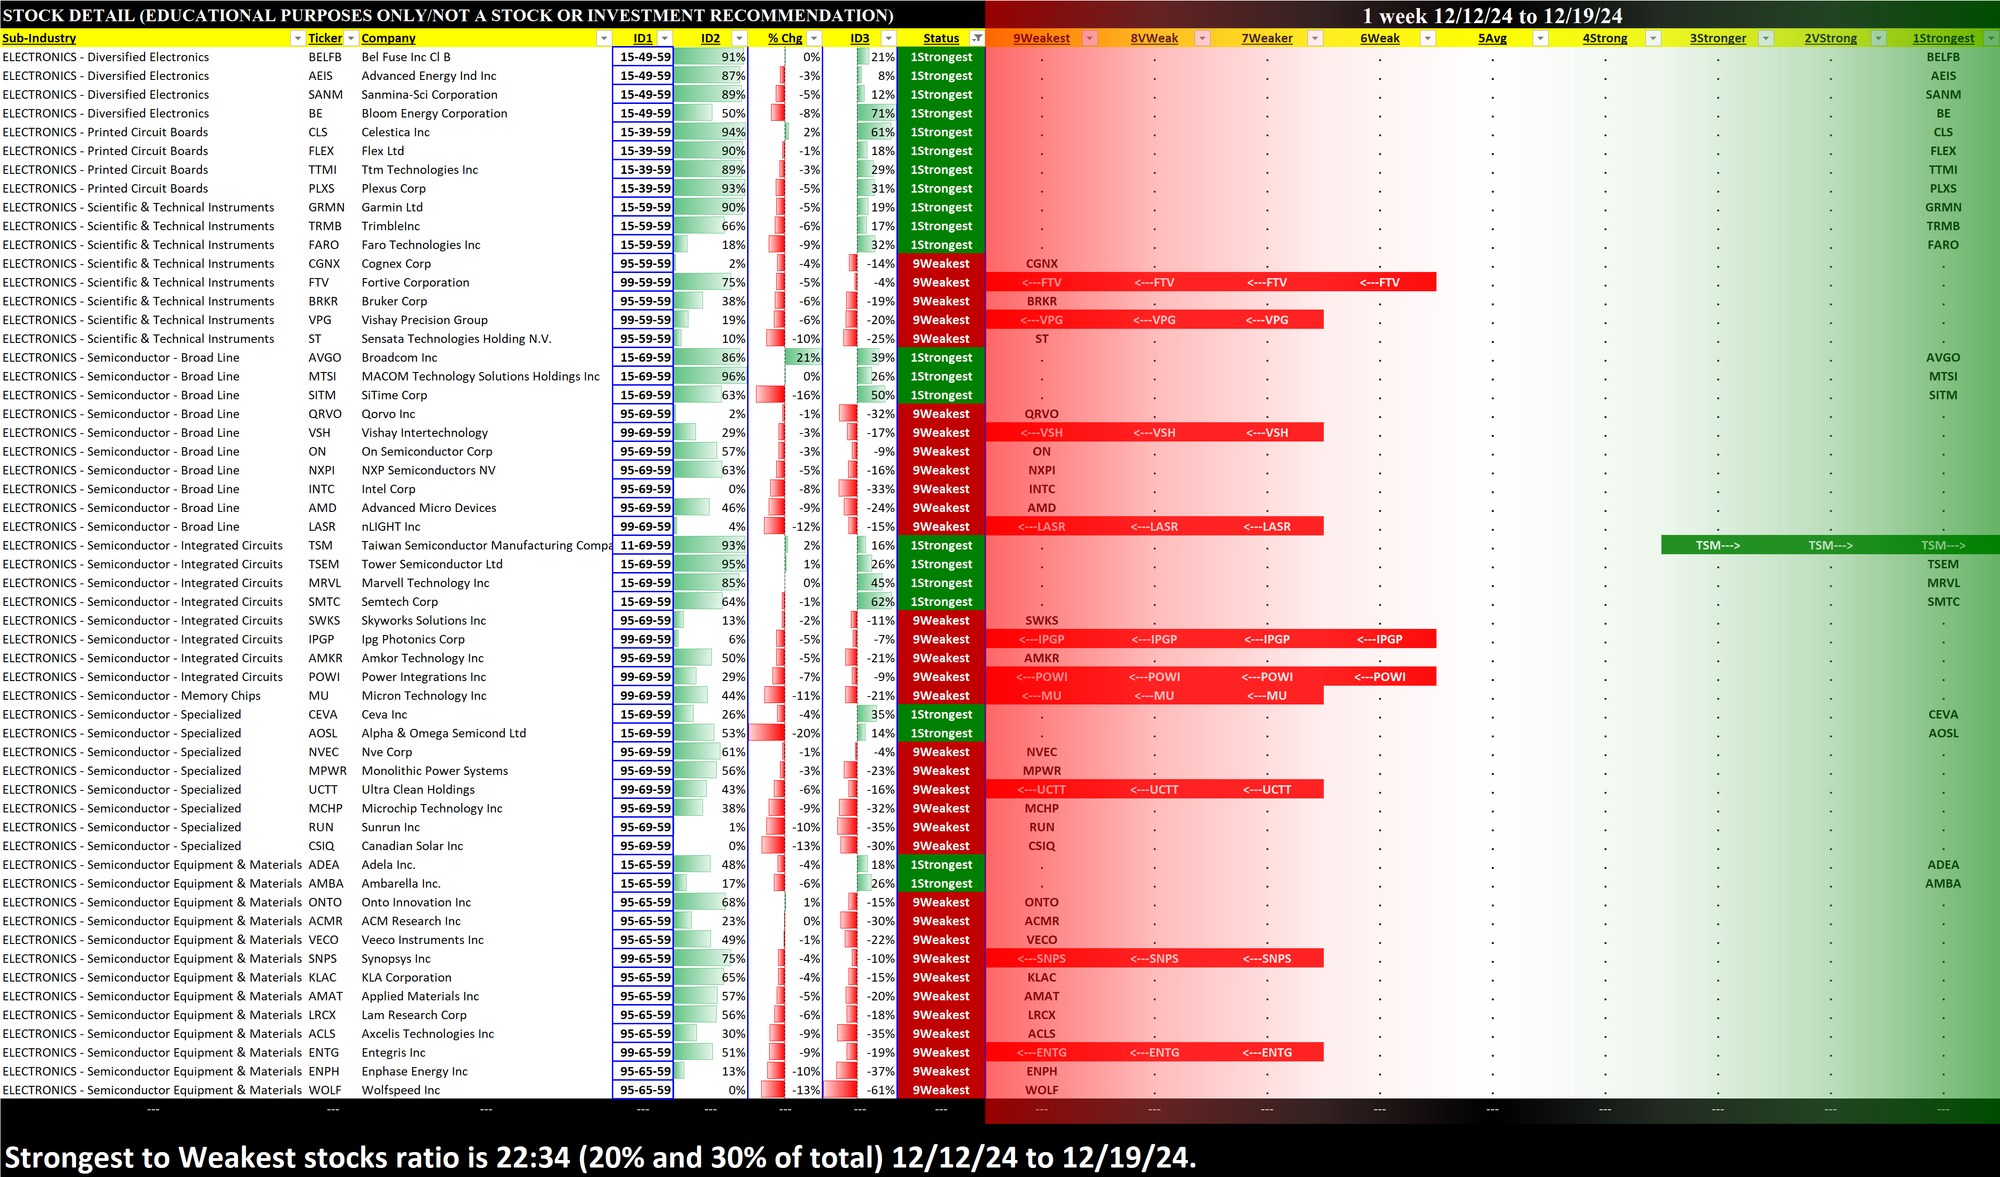The image size is (2000, 1177).
Task: Expand the 5Avg column filter dropdown
Action: click(1540, 38)
